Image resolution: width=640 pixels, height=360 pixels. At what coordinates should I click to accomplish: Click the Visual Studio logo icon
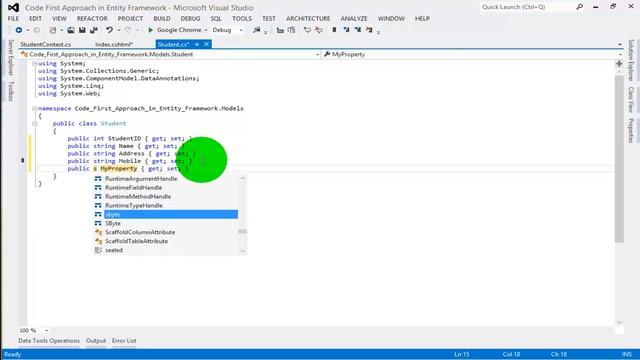pos(13,7)
